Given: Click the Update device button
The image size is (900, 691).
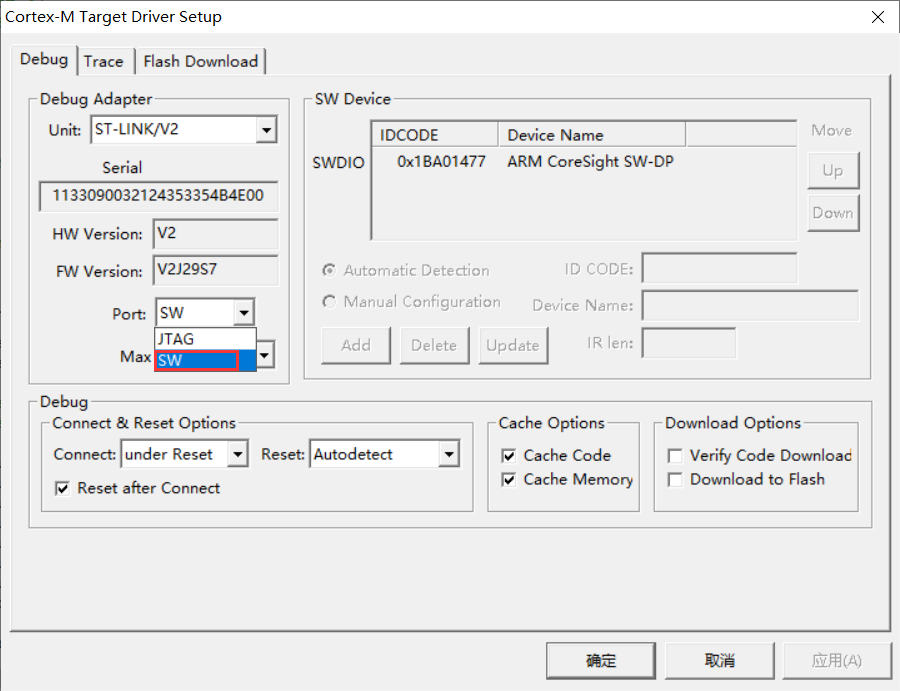Looking at the screenshot, I should [513, 346].
